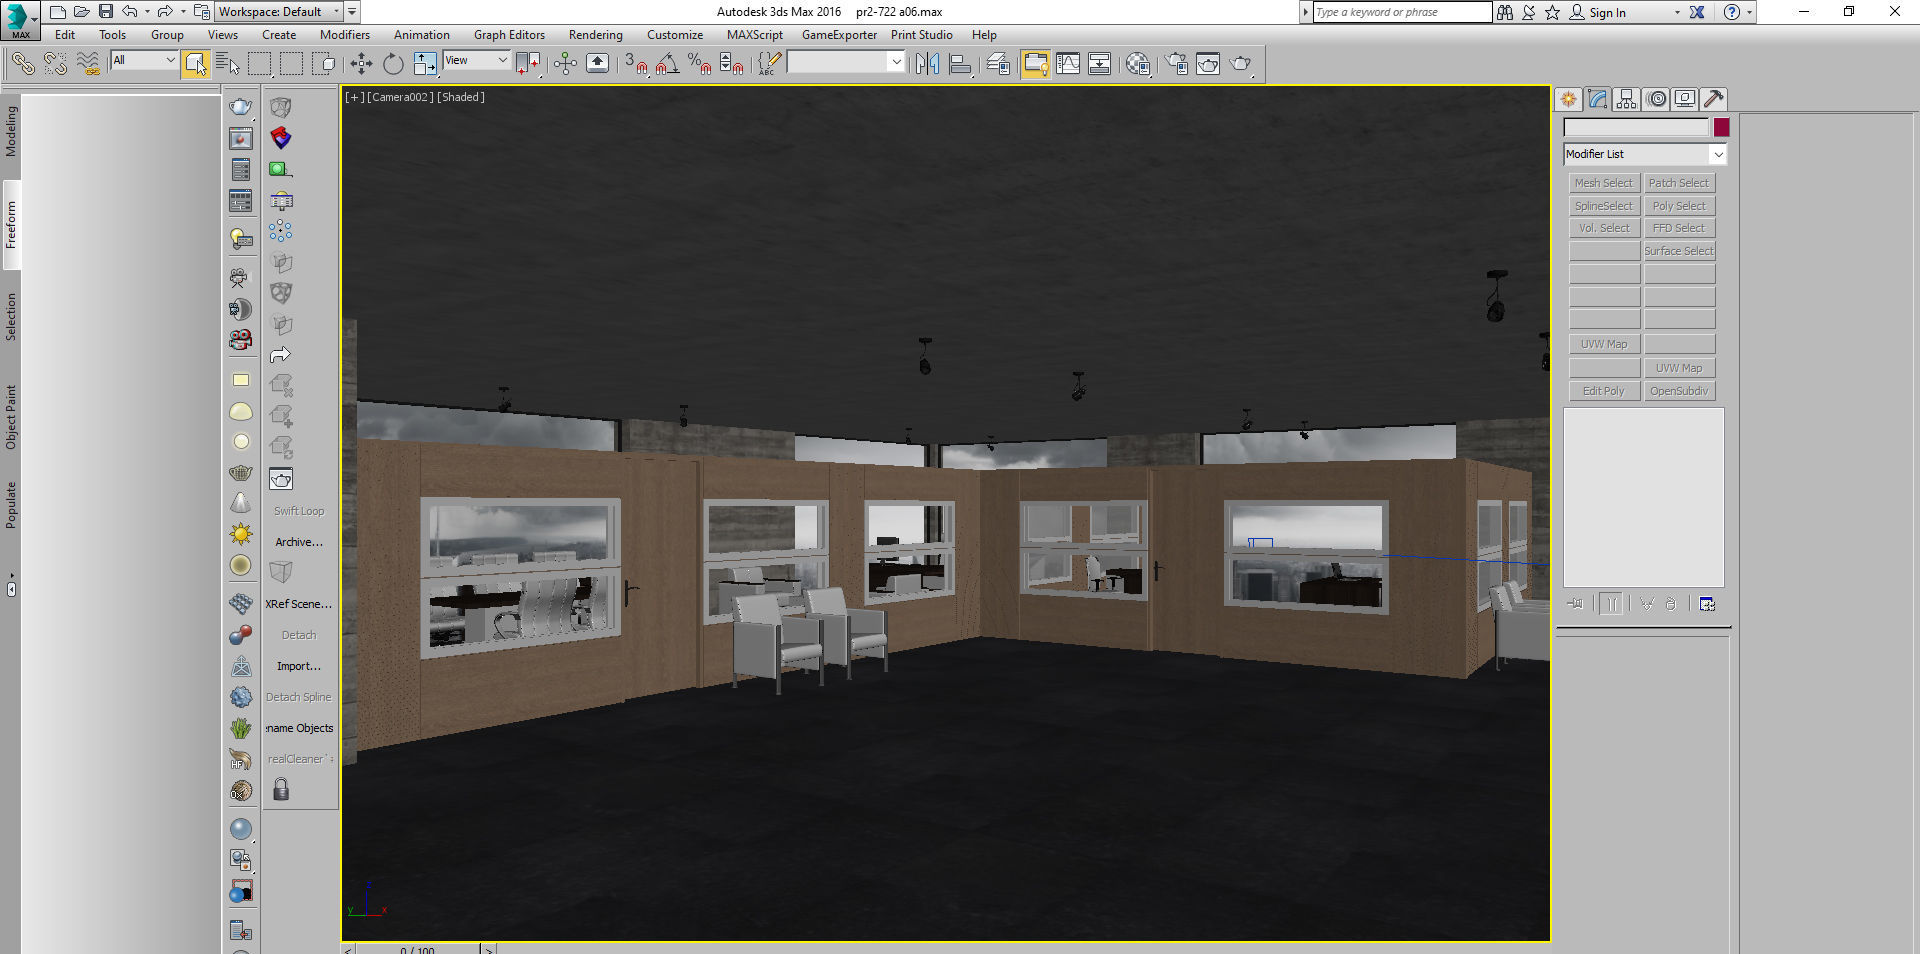This screenshot has height=954, width=1920.
Task: Expand the Sign In dropdown arrow
Action: point(1677,13)
